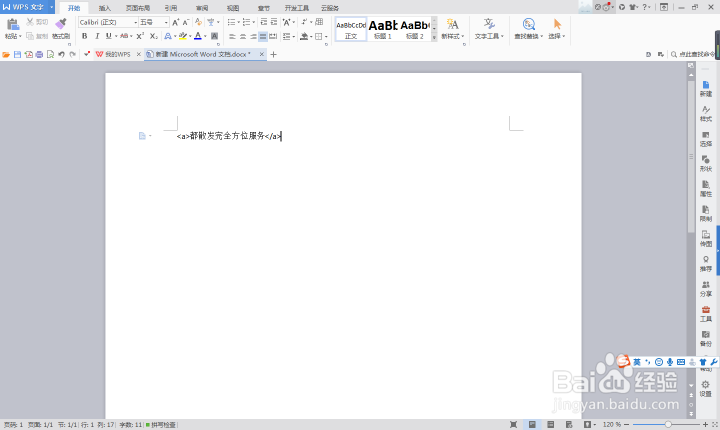Toggle italic formatting
The height and width of the screenshot is (430, 720).
[97, 36]
